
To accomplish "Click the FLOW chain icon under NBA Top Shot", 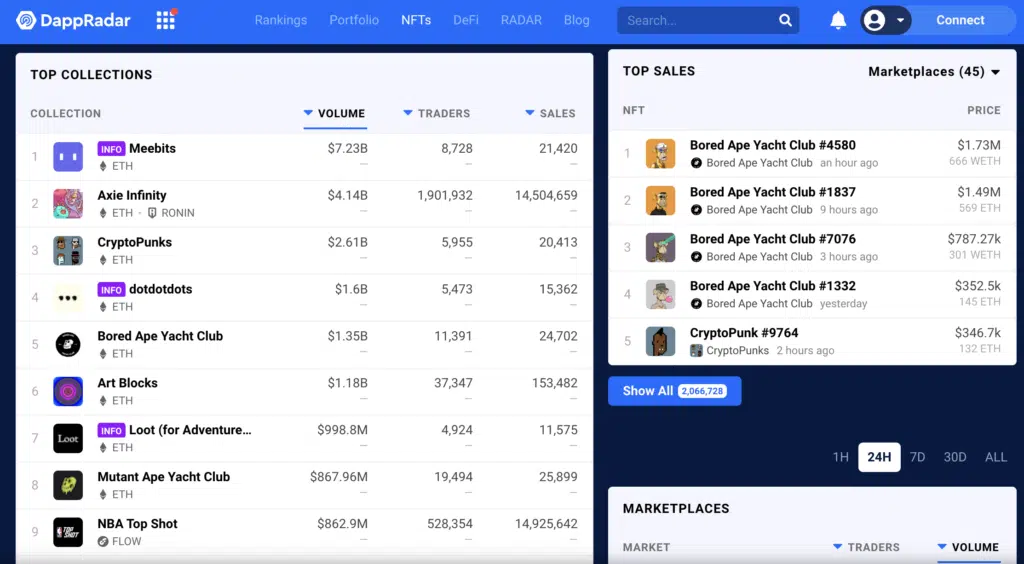I will click(x=103, y=541).
